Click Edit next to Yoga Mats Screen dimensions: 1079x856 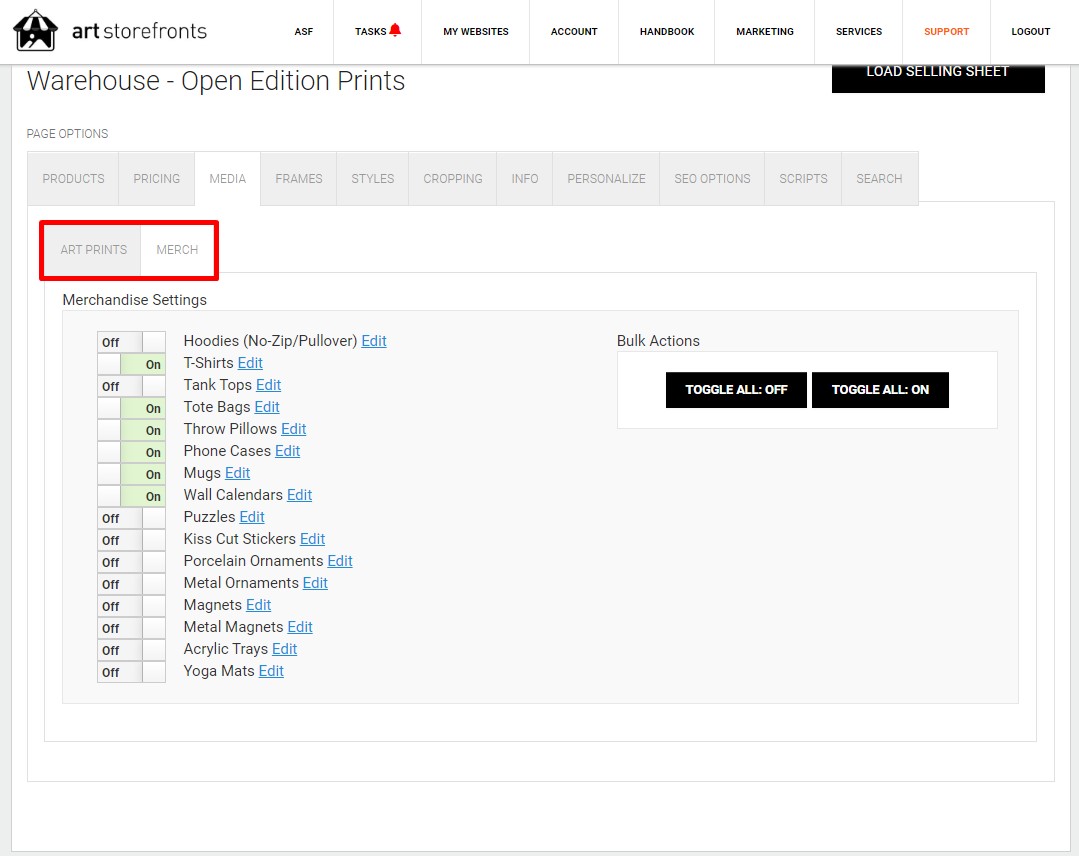(271, 672)
